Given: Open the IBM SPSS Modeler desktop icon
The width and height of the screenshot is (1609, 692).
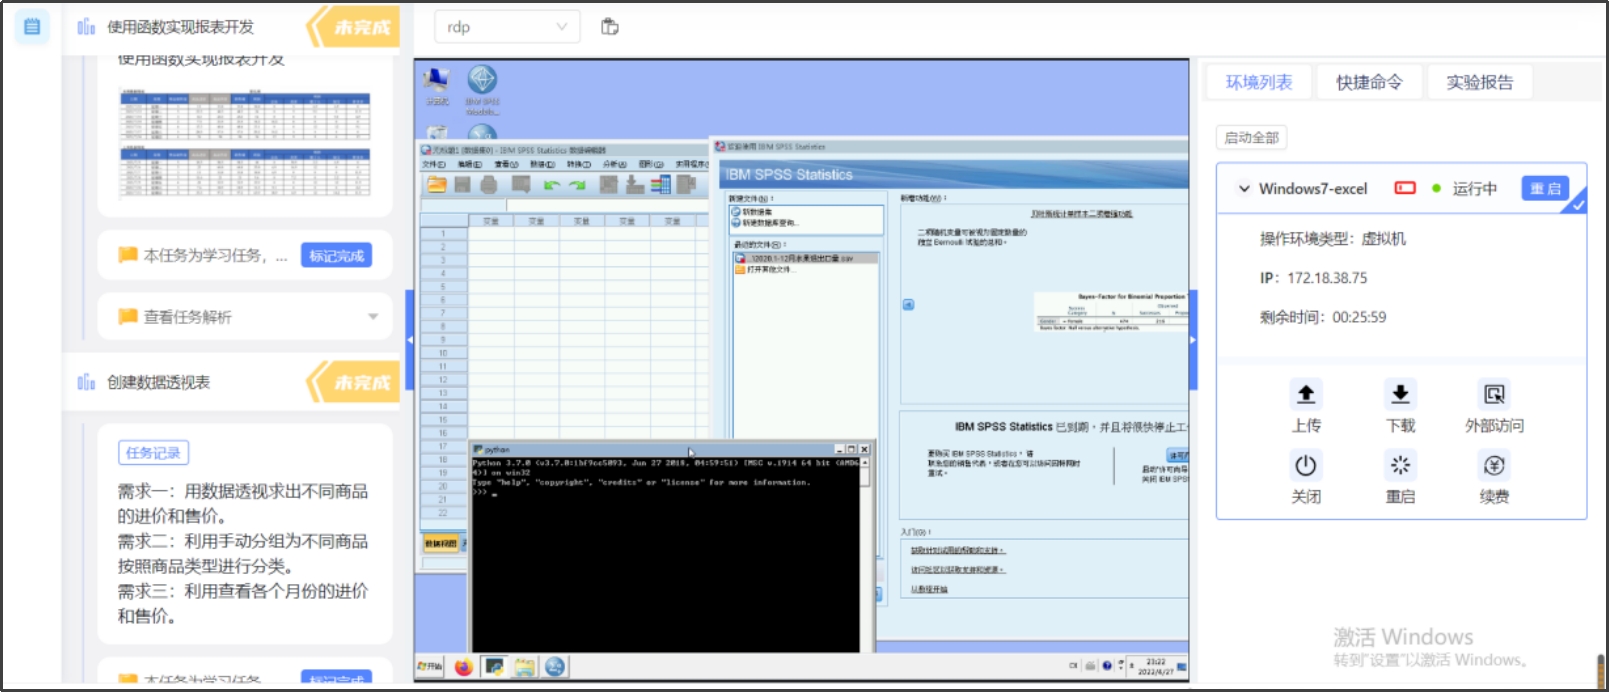Looking at the screenshot, I should 482,90.
